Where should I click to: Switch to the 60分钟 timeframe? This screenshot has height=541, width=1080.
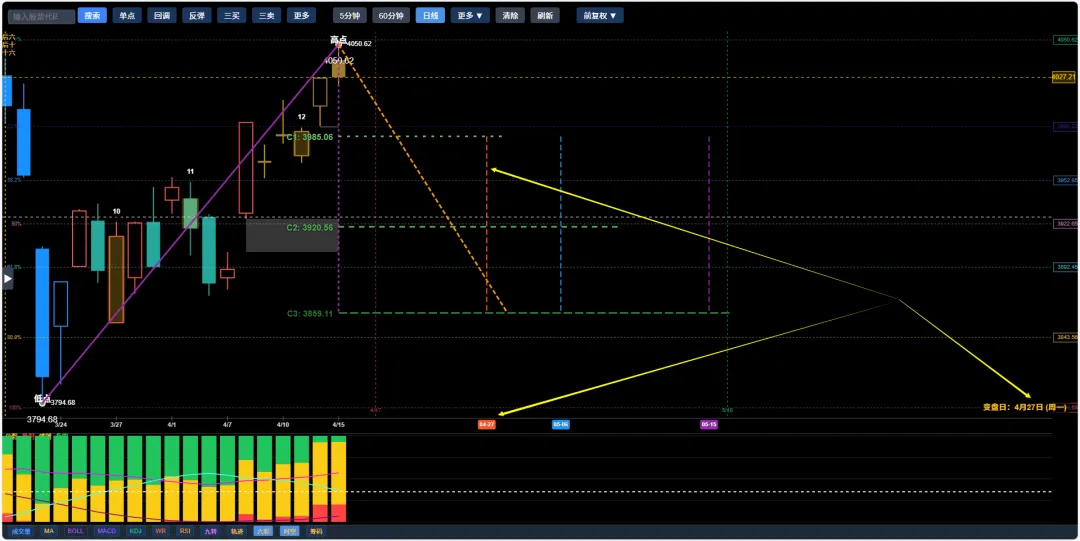pos(391,15)
